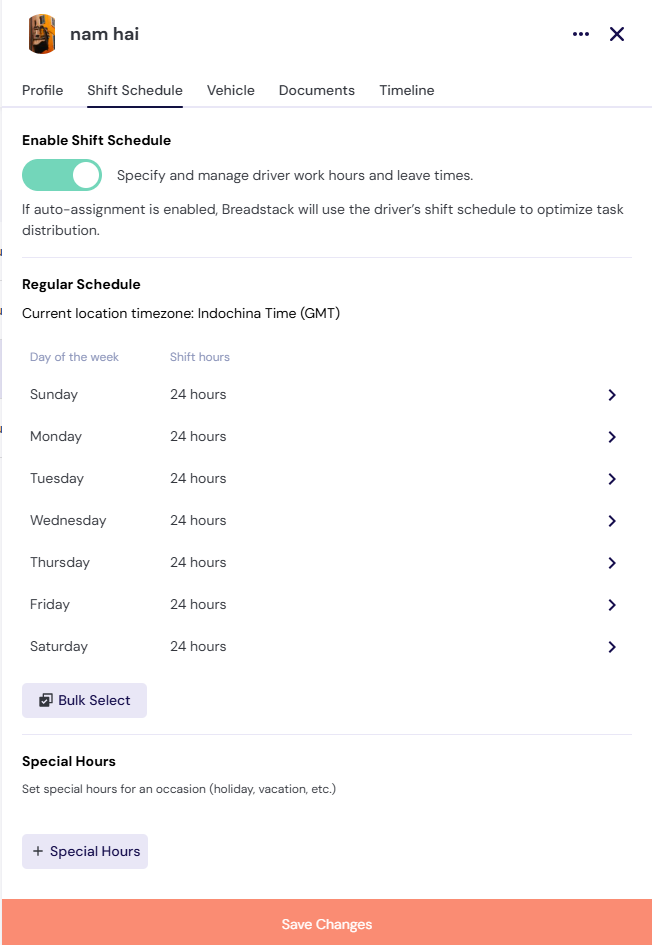Screen dimensions: 652x945
Task: Expand Thursday shift hours chevron
Action: pyautogui.click(x=612, y=563)
